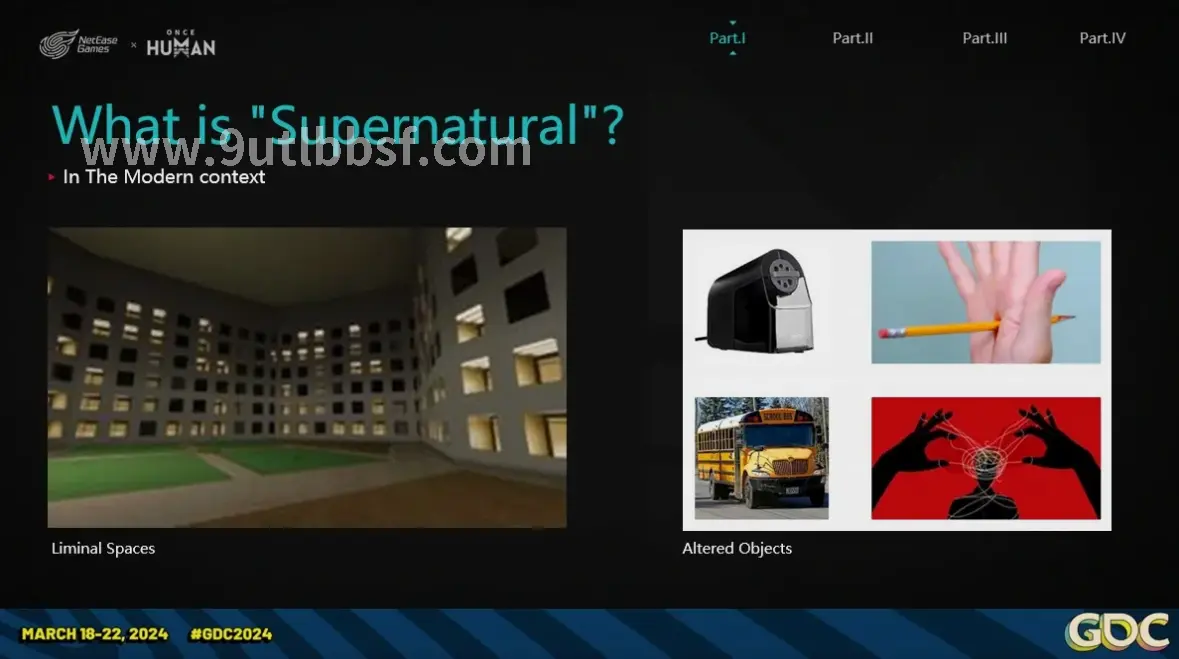Click the yellow school bus photo
This screenshot has width=1179, height=659.
(761, 458)
